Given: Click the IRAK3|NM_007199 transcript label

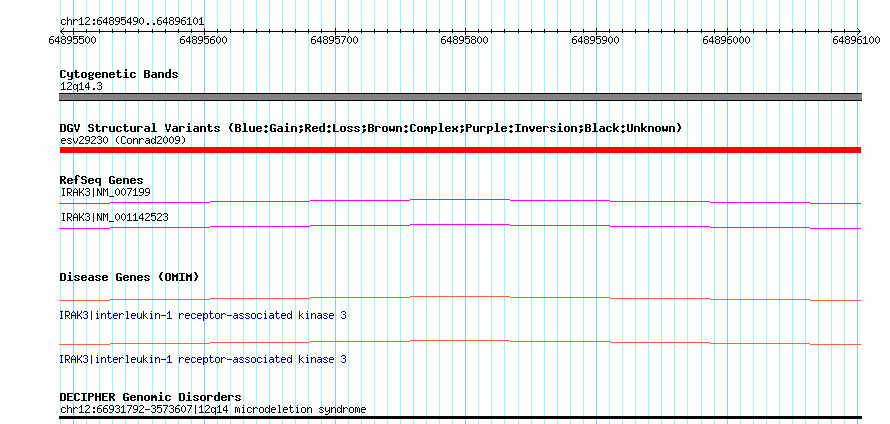Looking at the screenshot, I should pos(106,192).
